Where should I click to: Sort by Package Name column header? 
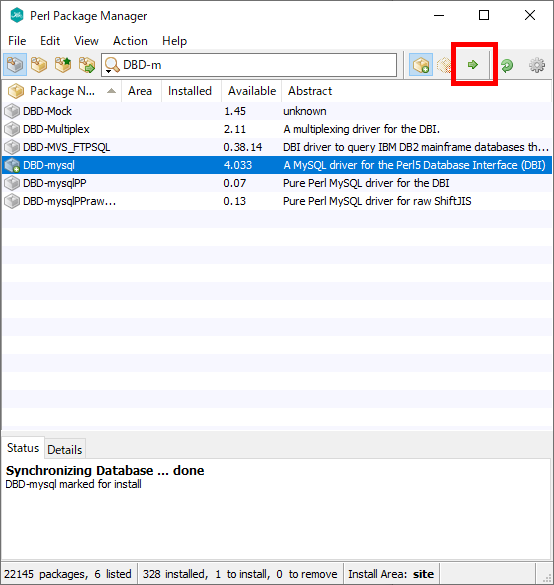pos(62,91)
